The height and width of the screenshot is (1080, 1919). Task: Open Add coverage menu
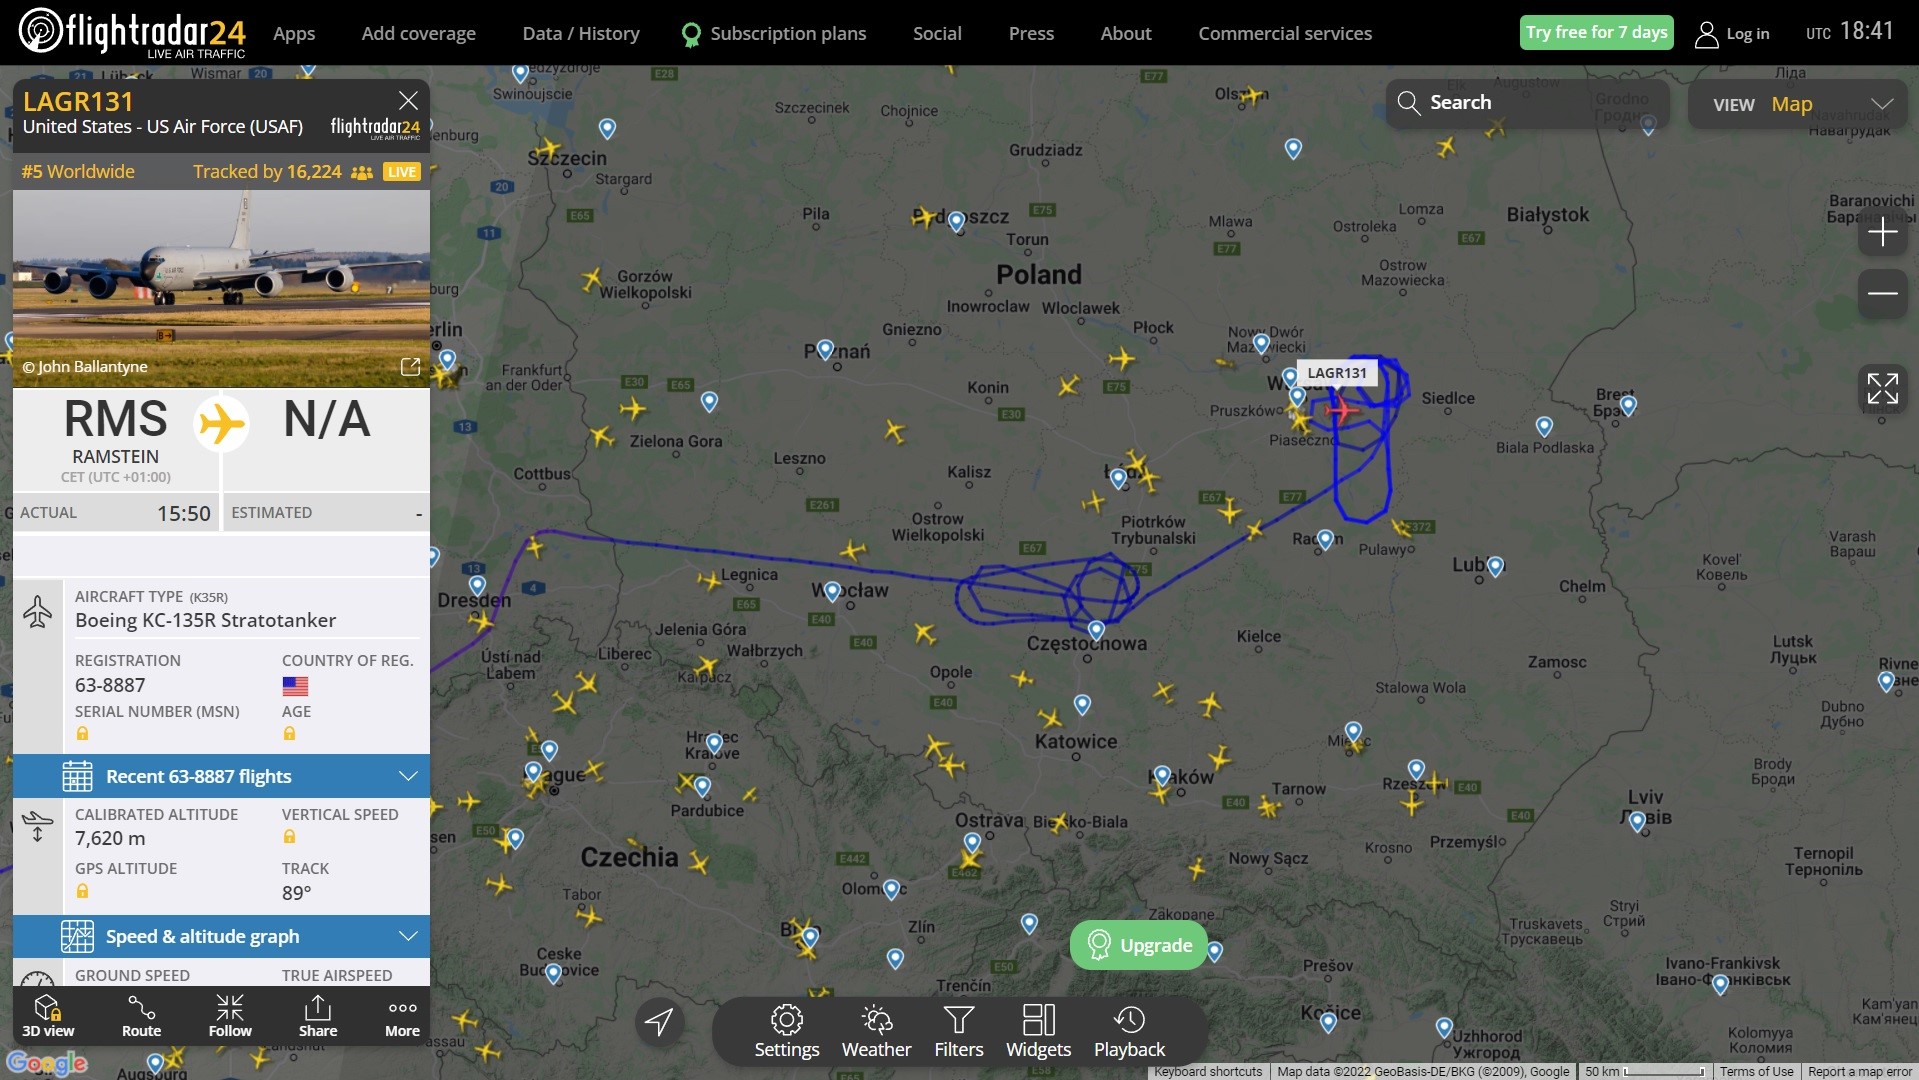[418, 33]
